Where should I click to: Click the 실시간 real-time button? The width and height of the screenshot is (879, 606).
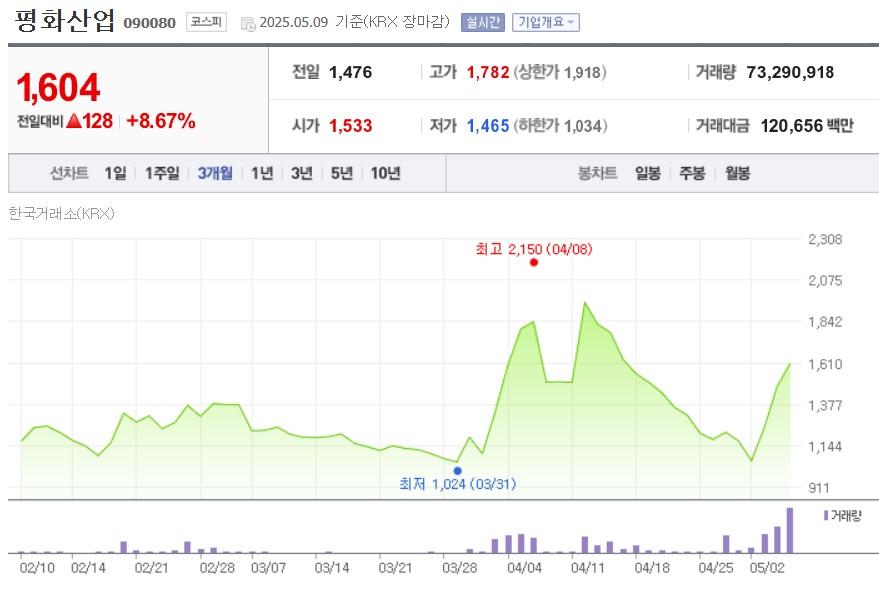(483, 22)
